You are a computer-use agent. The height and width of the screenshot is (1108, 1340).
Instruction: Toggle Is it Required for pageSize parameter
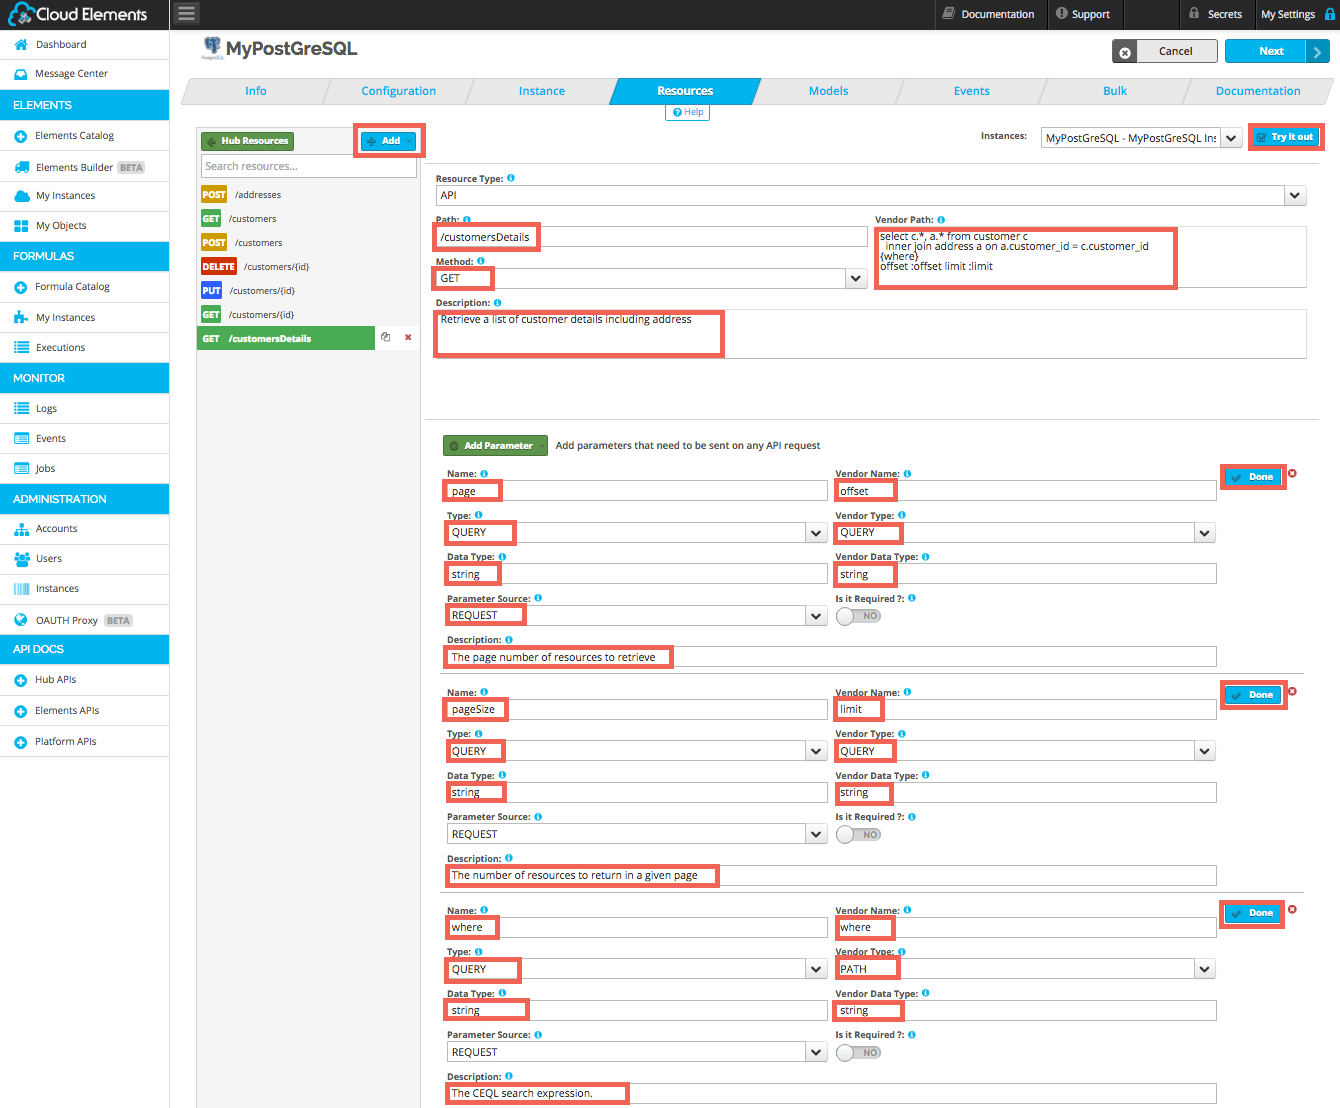pos(858,835)
